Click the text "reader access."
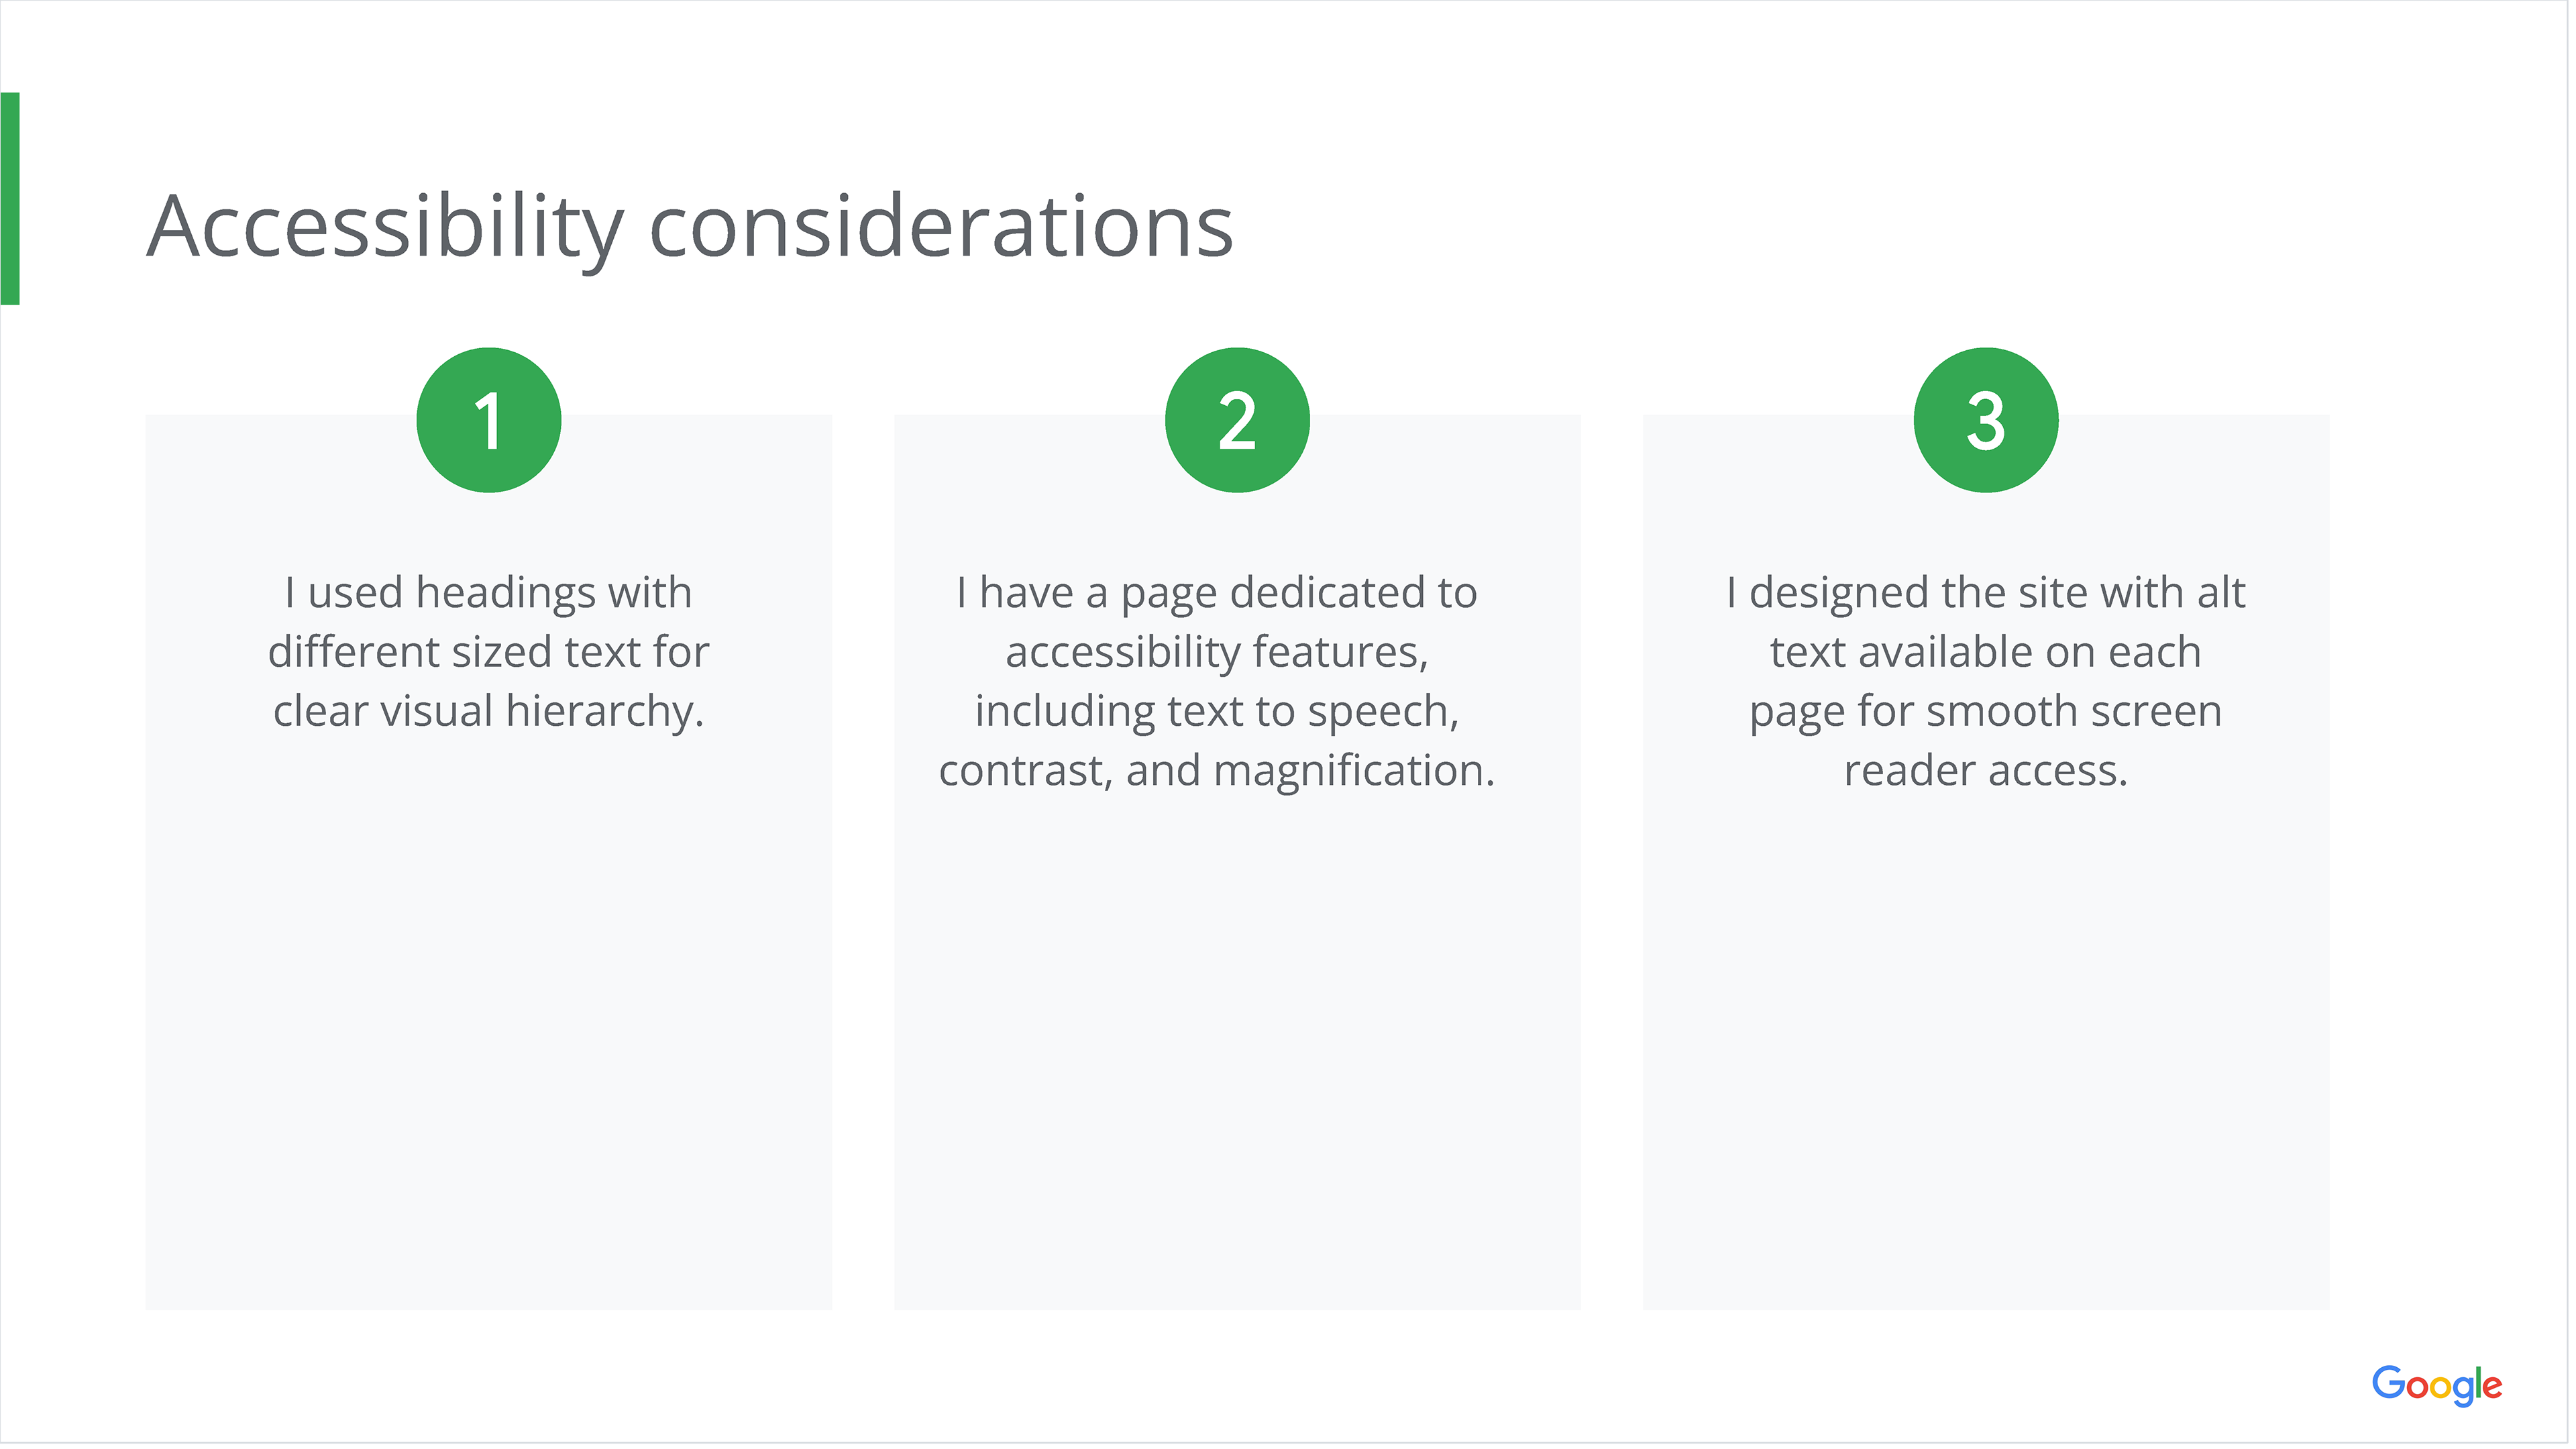The image size is (2576, 1449). (1985, 771)
